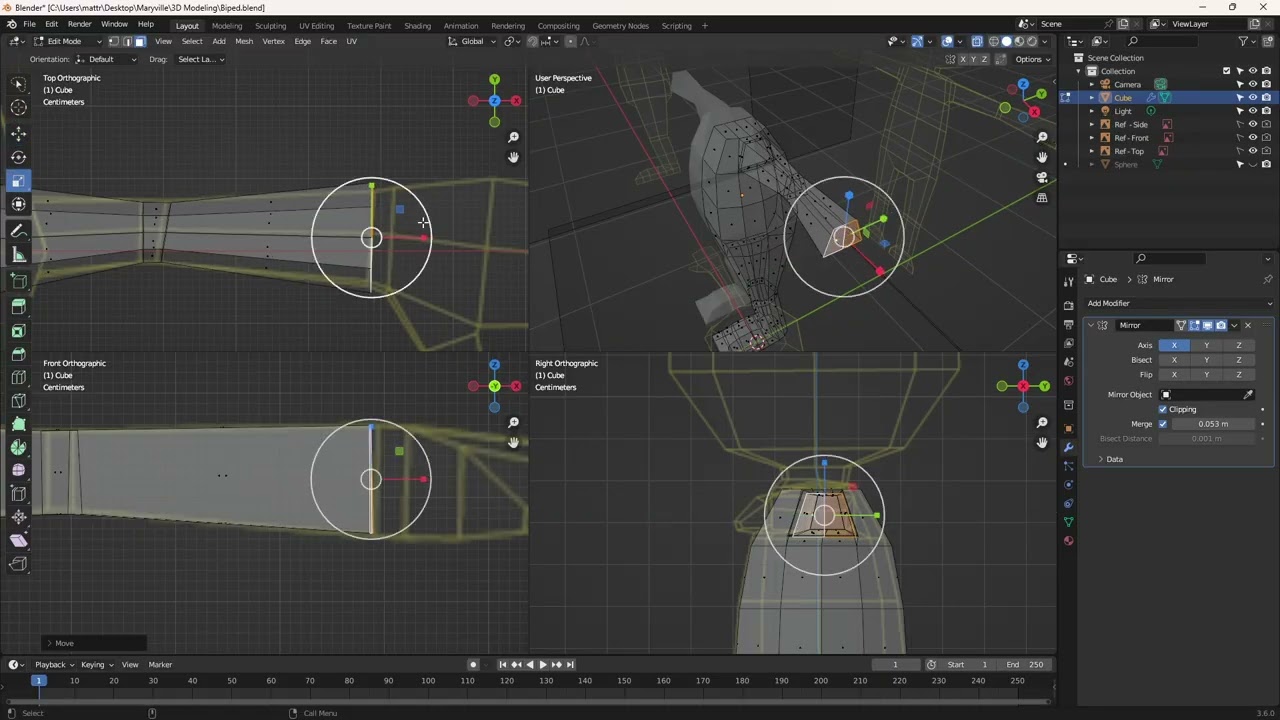Open the viewport Options dropdown
The image size is (1280, 720).
(x=1033, y=59)
